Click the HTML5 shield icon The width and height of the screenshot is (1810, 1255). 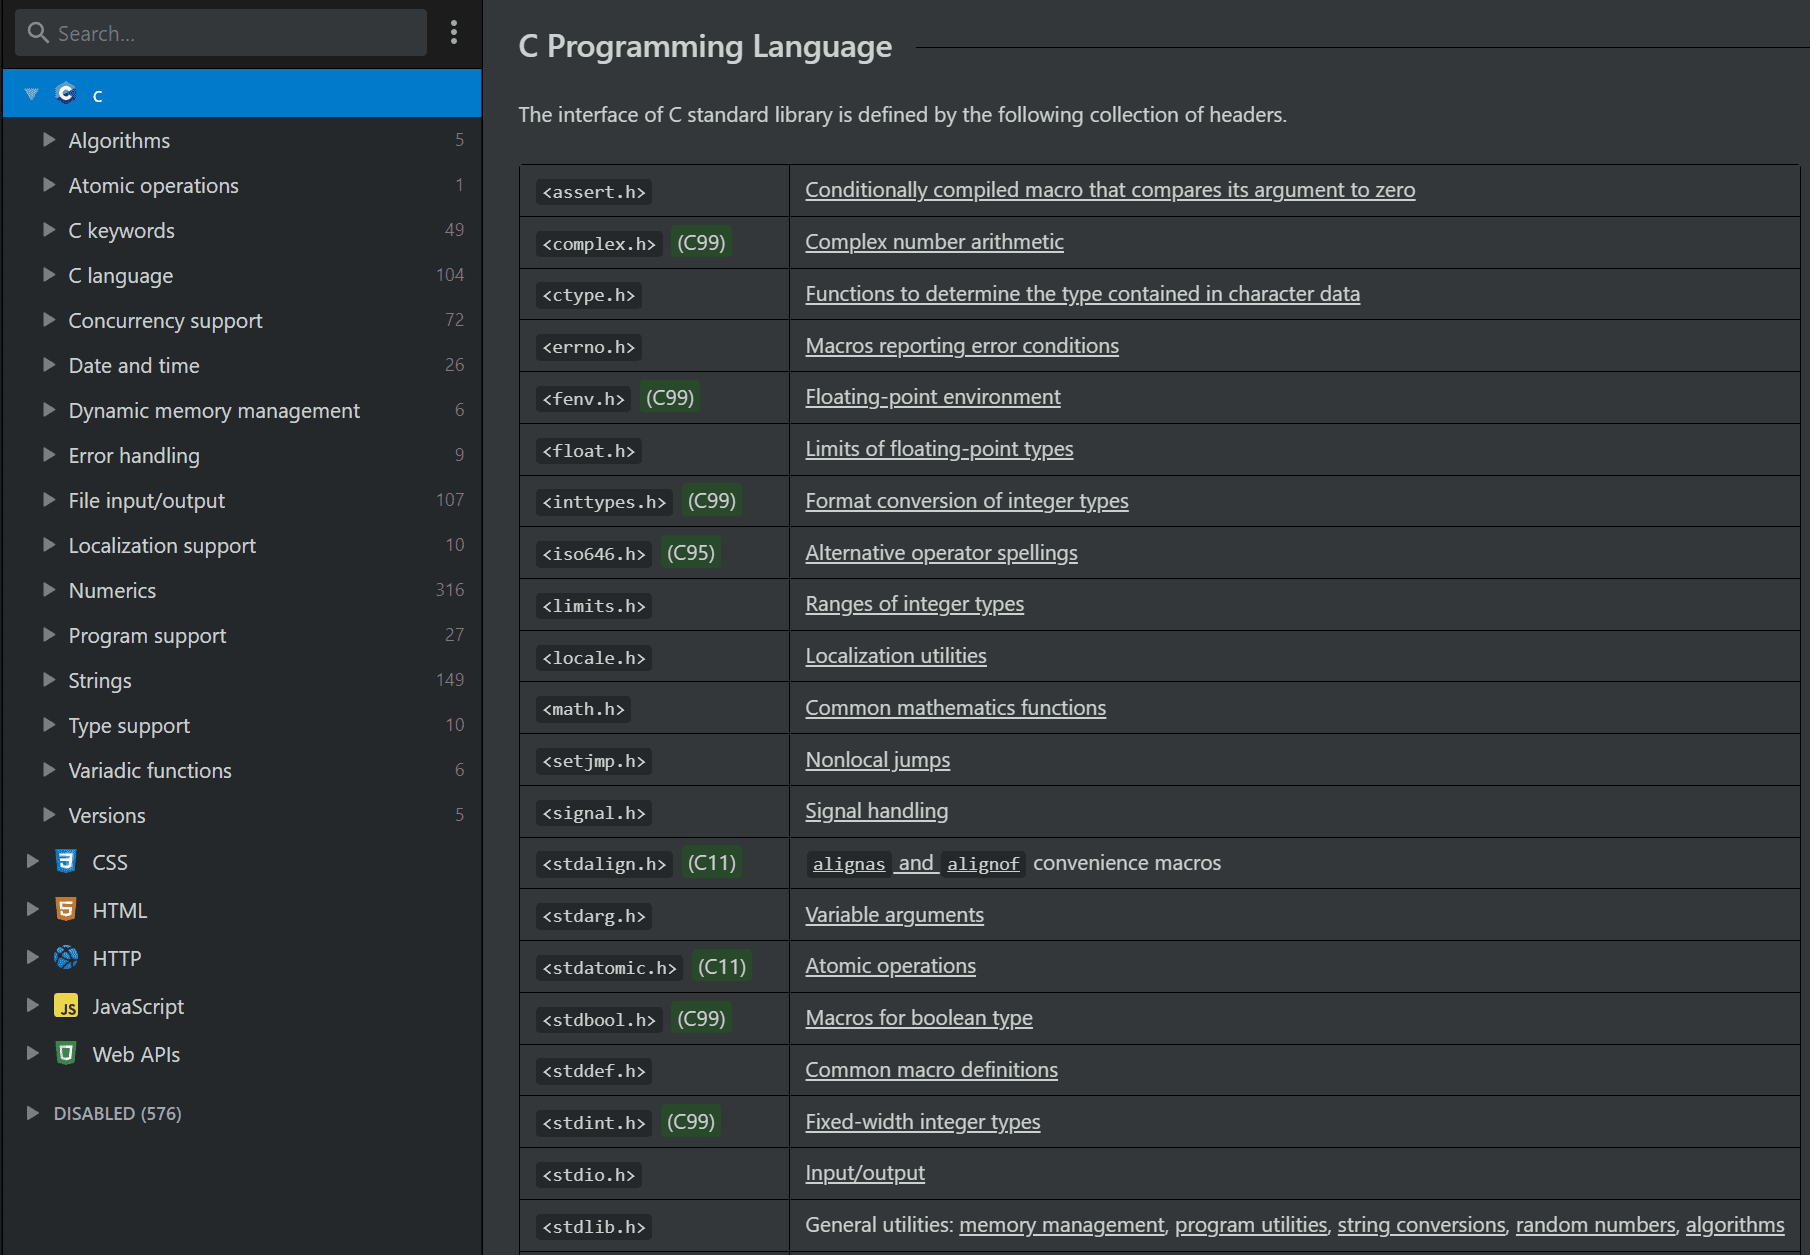pyautogui.click(x=65, y=909)
